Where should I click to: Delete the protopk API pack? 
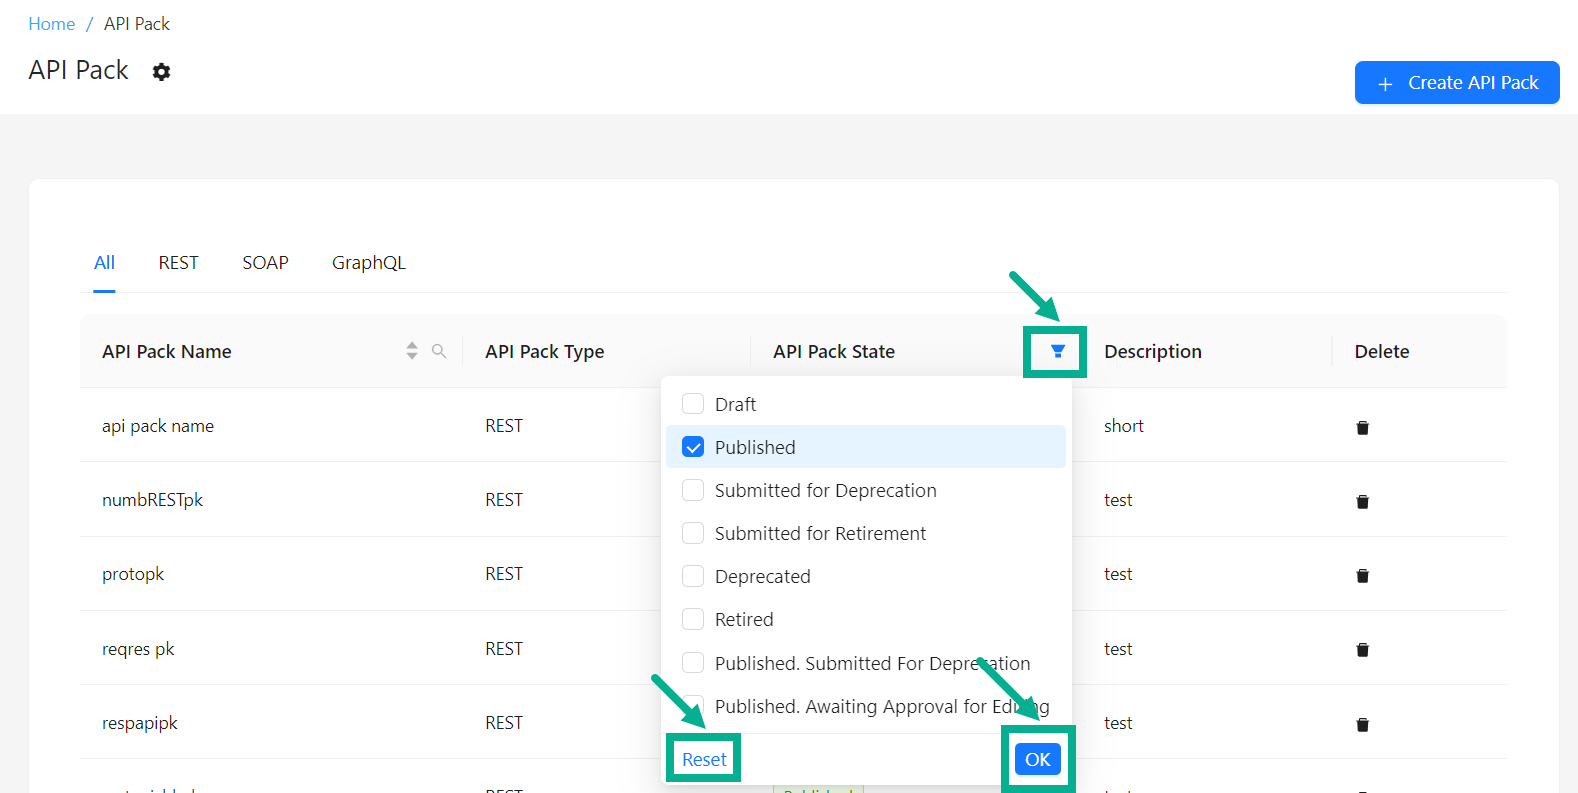tap(1362, 576)
